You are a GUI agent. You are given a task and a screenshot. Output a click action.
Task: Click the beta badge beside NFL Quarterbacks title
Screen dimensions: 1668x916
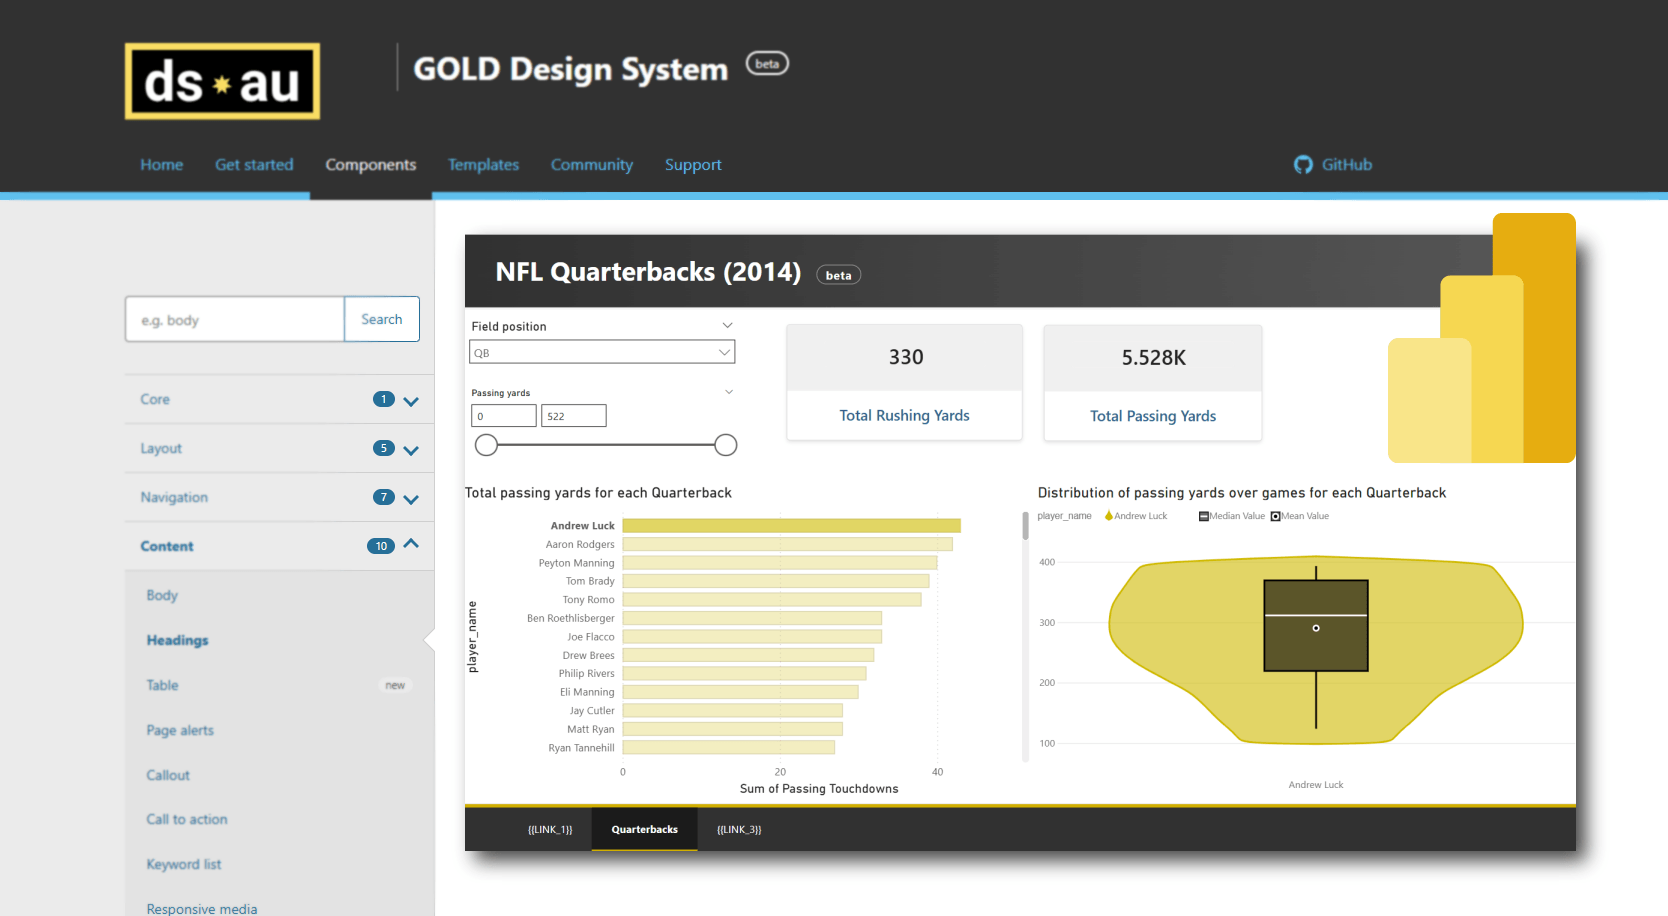point(838,274)
